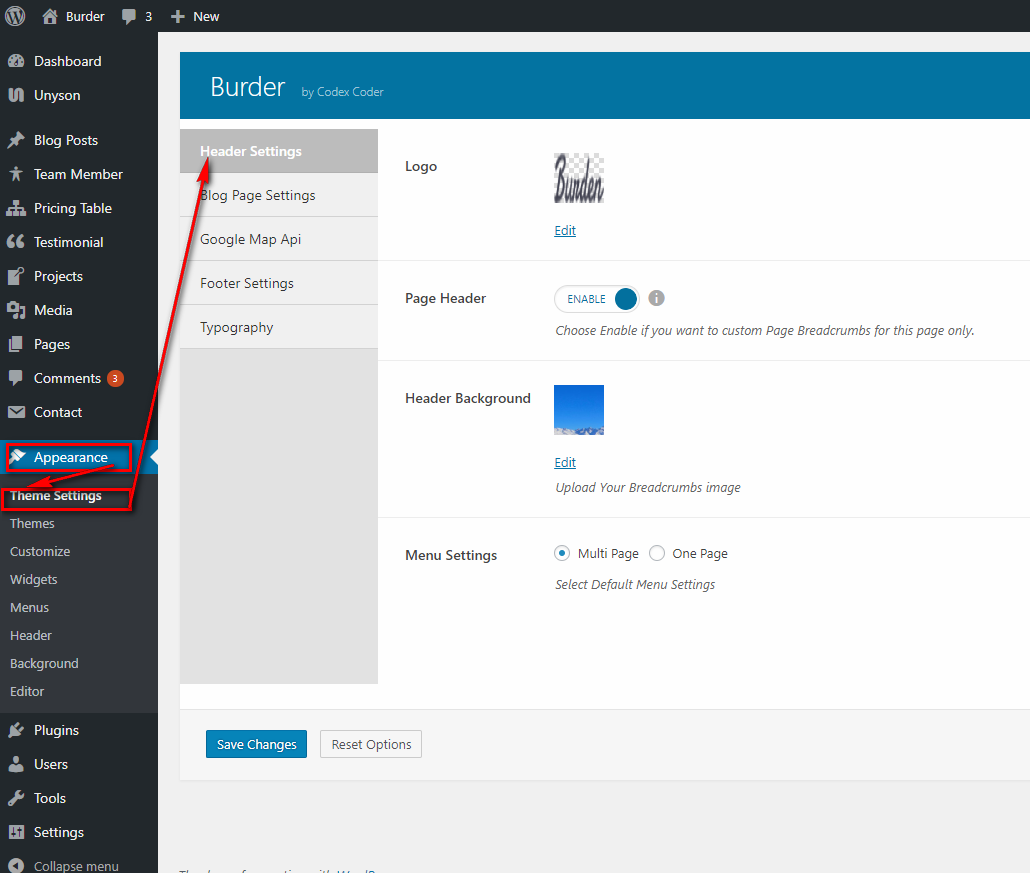Open the comments bubble icon in admin bar
Image resolution: width=1030 pixels, height=873 pixels.
(x=129, y=16)
